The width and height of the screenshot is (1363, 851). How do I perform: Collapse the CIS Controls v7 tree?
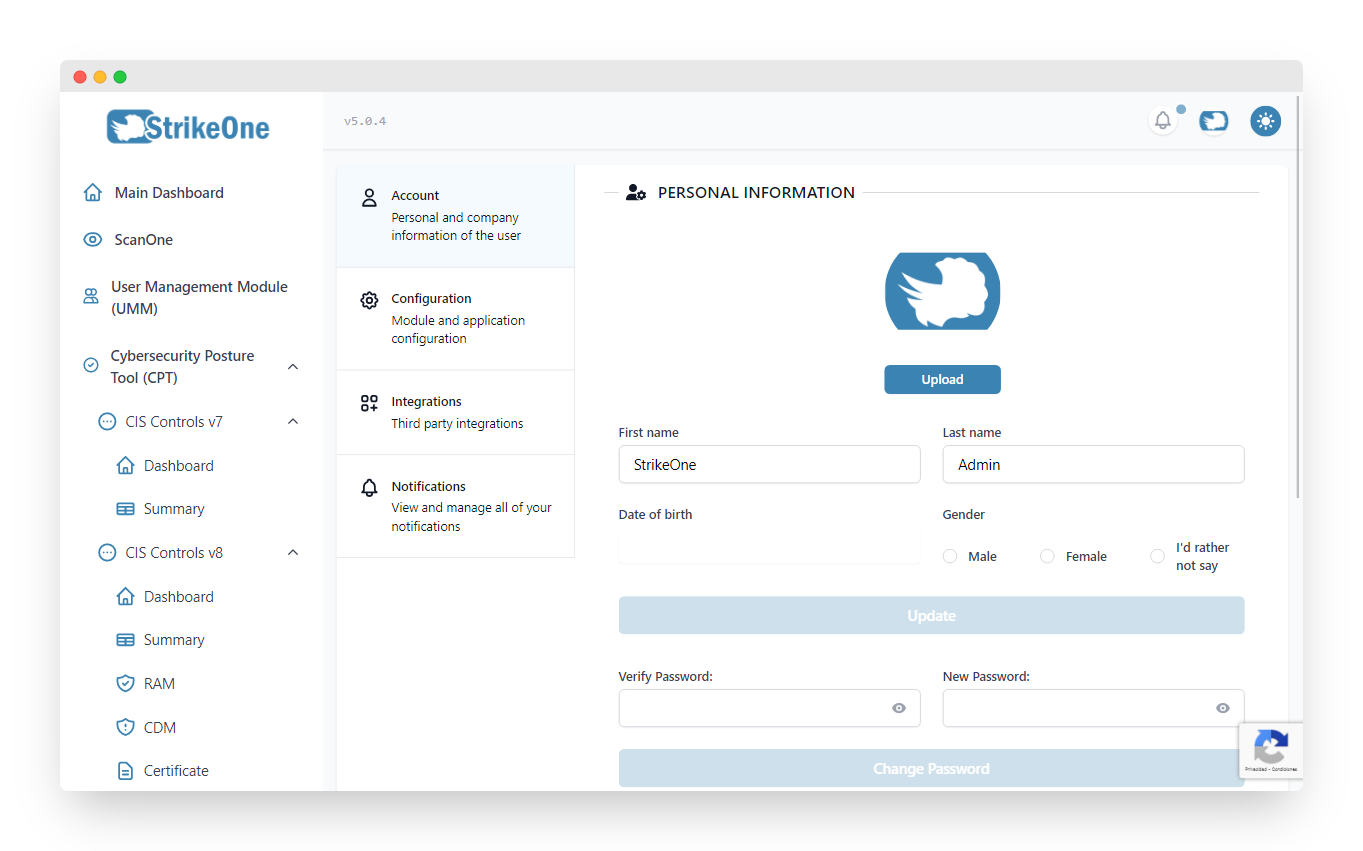[x=292, y=421]
